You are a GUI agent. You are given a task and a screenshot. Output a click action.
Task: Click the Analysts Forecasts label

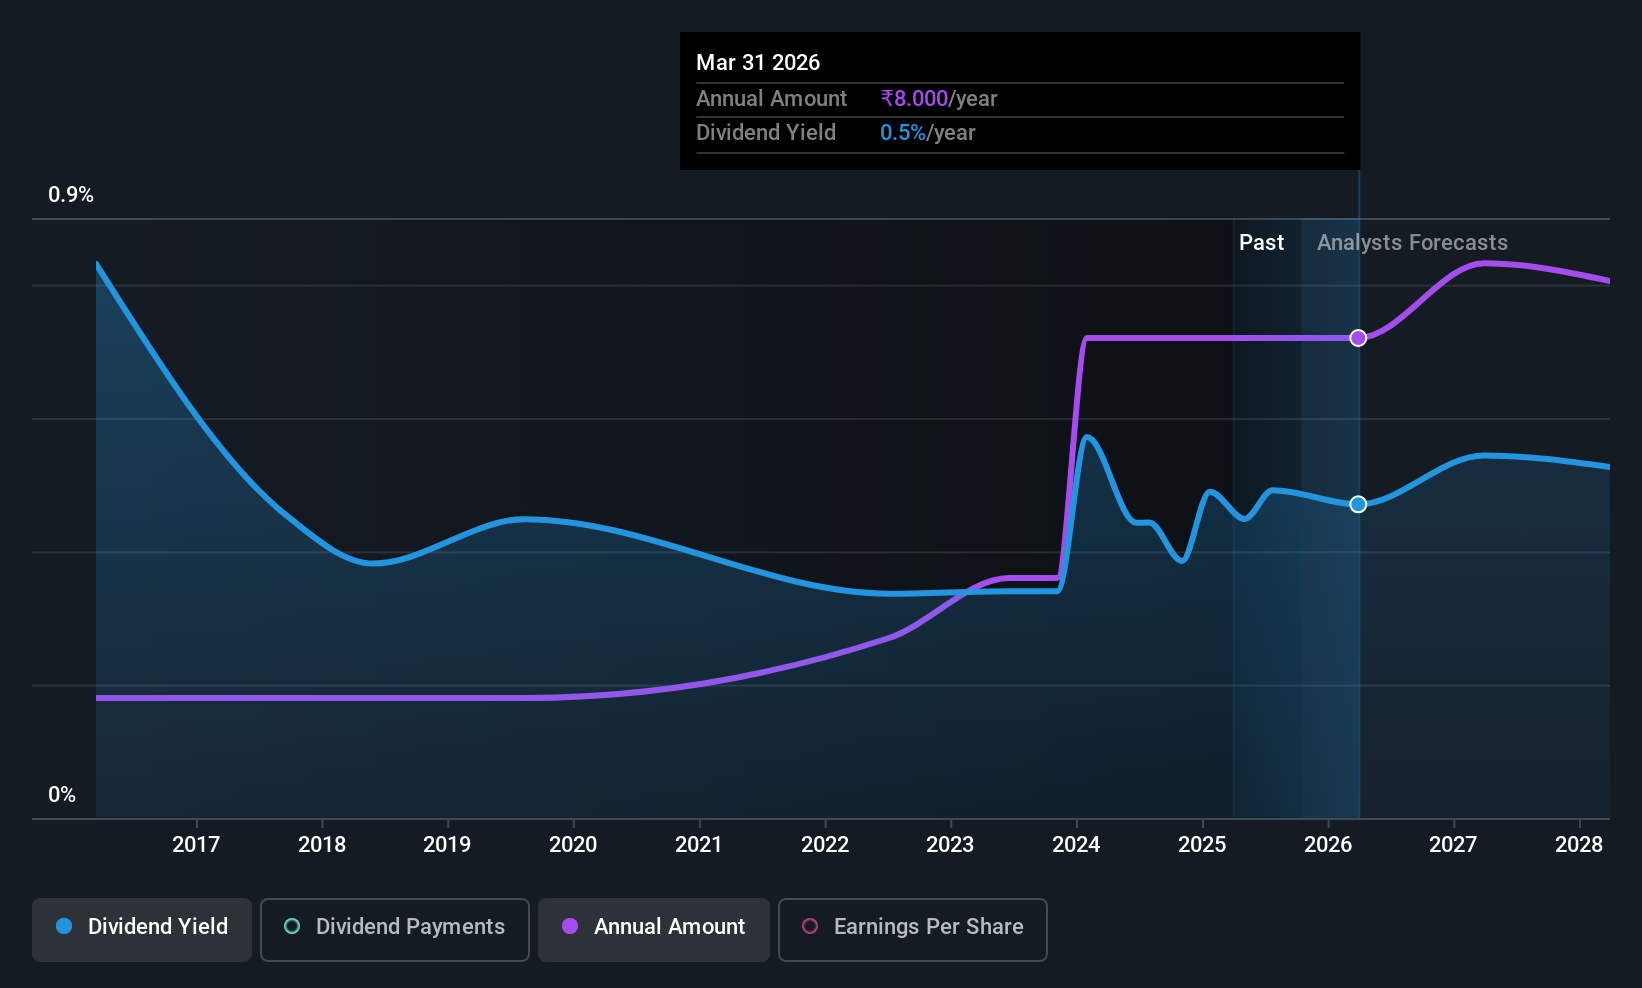coord(1412,243)
